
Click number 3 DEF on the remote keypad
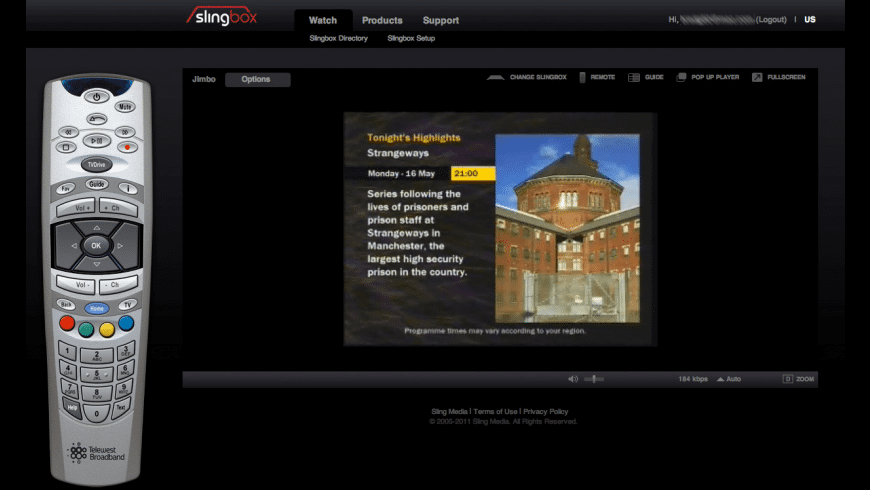125,351
